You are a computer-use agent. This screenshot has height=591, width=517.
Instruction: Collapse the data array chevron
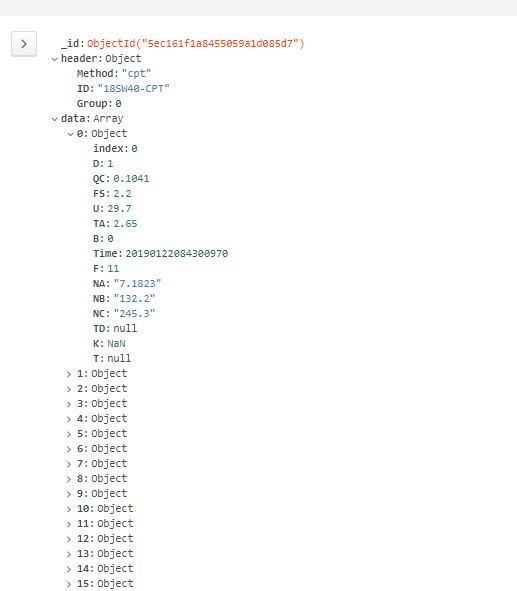(x=55, y=119)
